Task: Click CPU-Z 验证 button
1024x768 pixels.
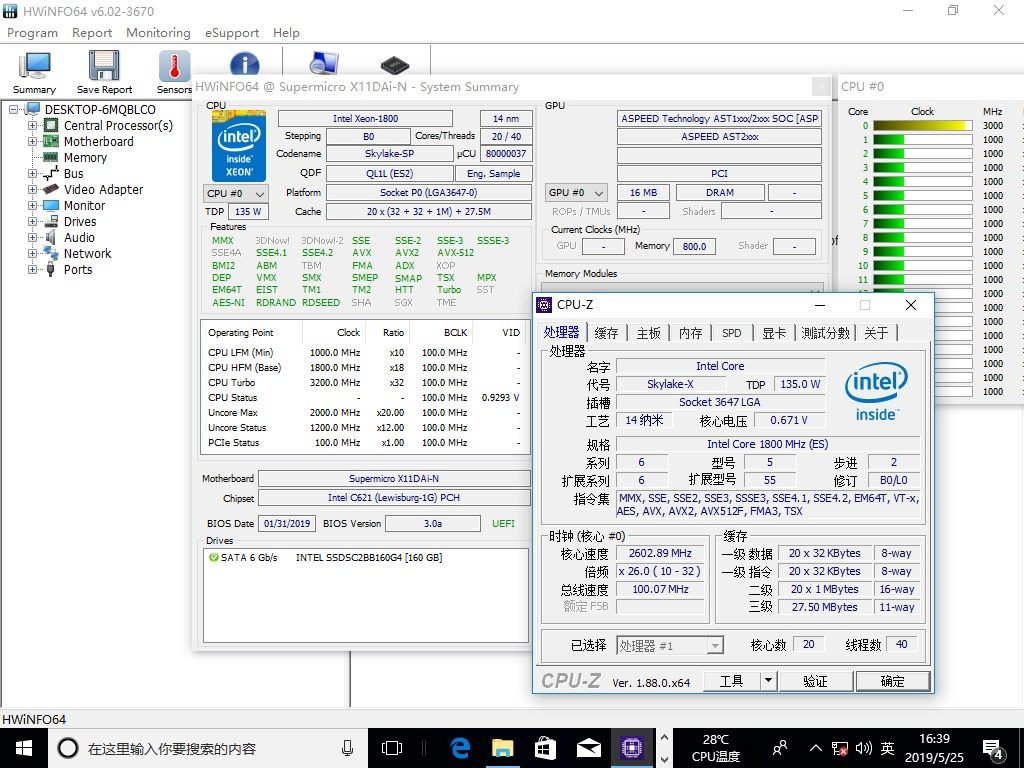Action: (815, 681)
